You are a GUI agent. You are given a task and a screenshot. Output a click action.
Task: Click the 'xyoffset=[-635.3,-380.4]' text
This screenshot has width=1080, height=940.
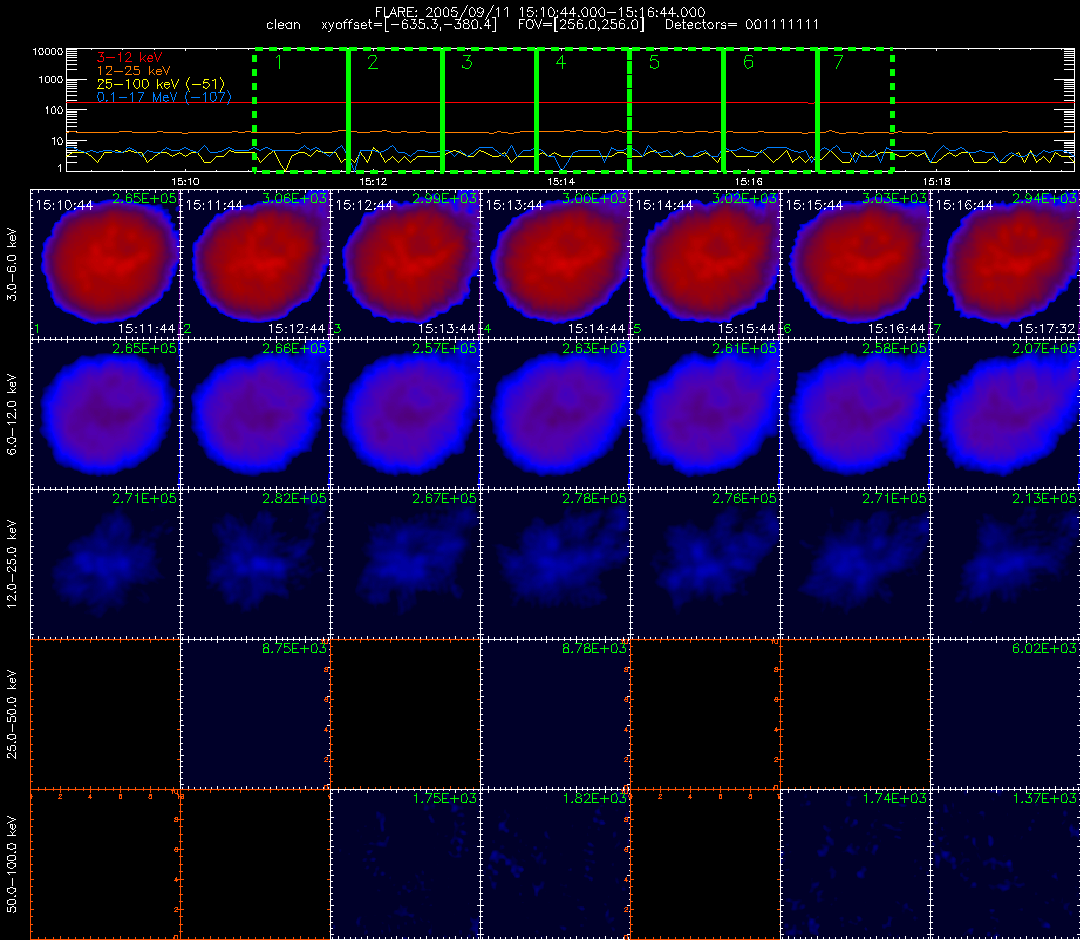coord(409,25)
